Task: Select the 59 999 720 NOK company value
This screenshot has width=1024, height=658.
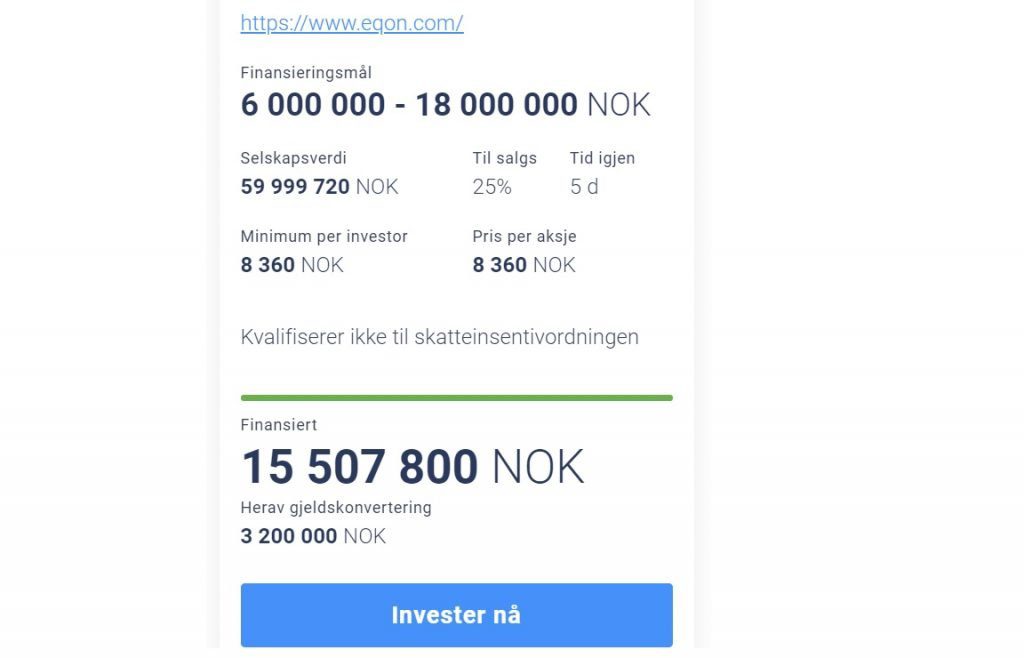Action: tap(319, 187)
